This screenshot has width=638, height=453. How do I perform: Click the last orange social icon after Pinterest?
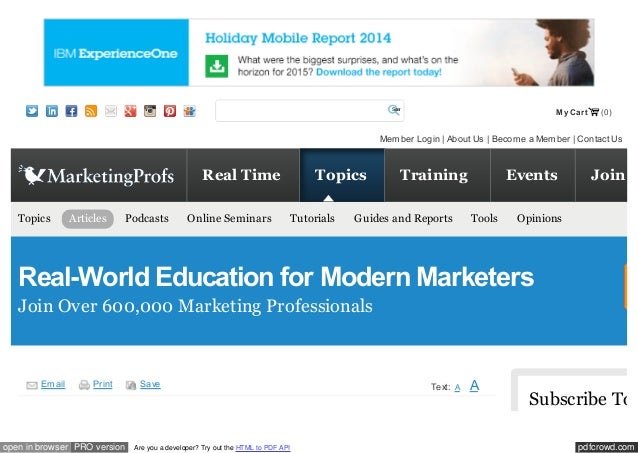coord(189,111)
